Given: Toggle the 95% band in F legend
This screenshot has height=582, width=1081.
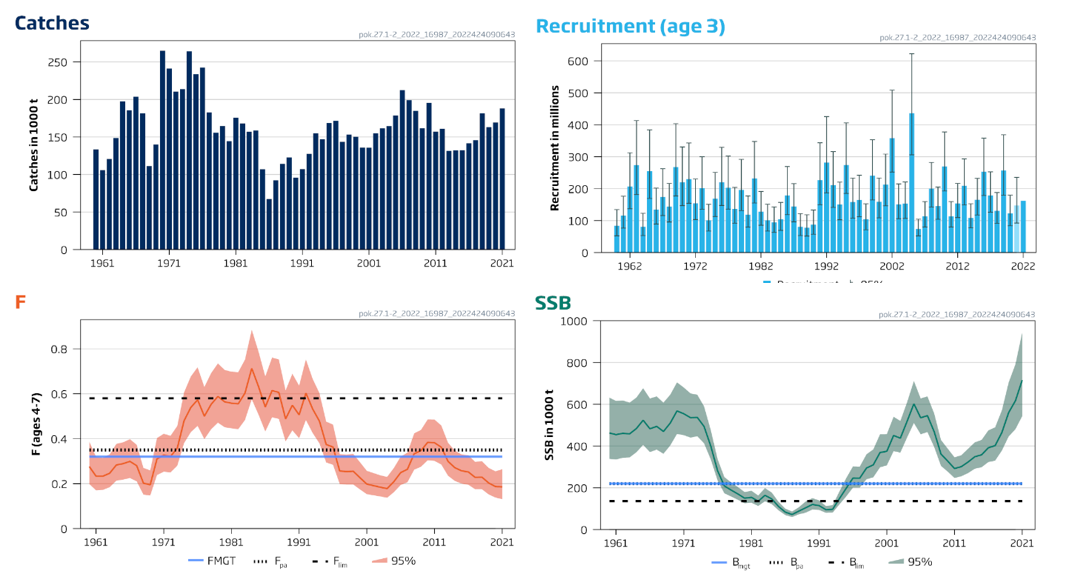Looking at the screenshot, I should pos(403,561).
